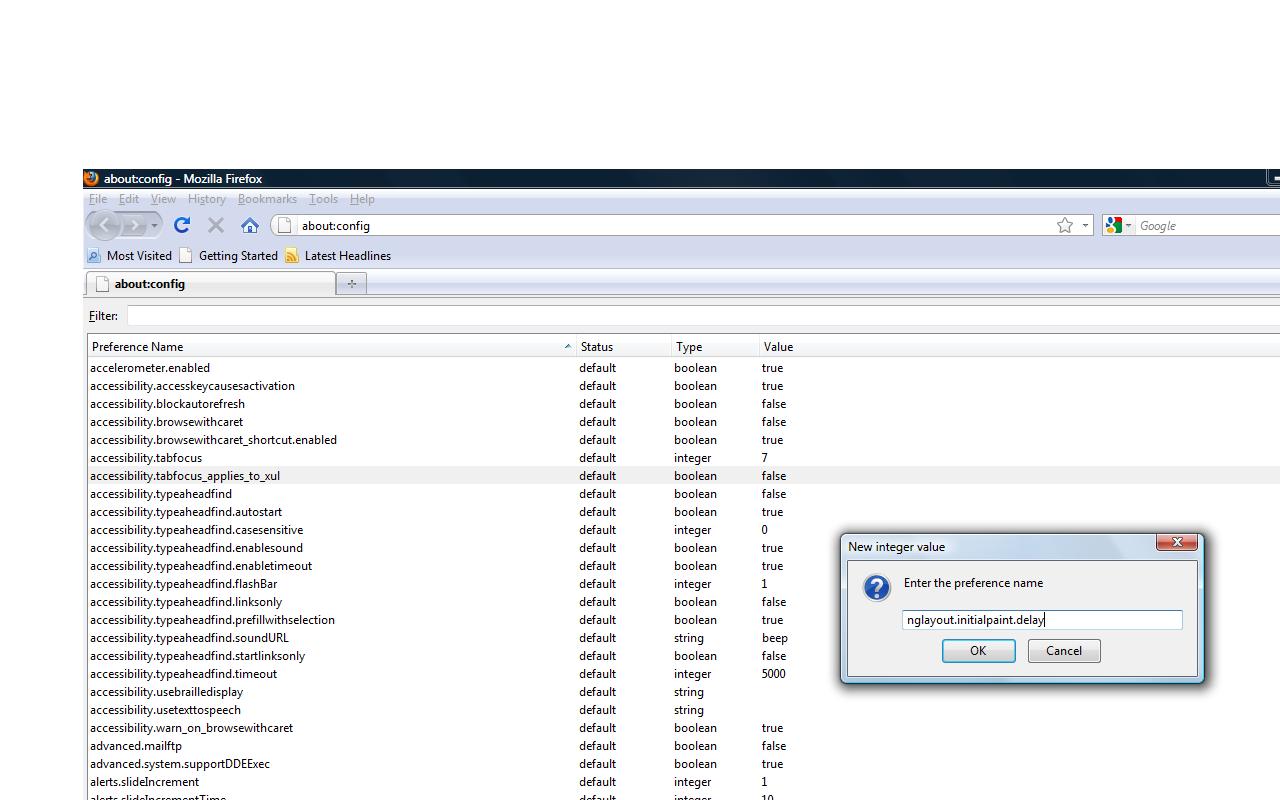Screen dimensions: 1280x800
Task: Select the advanced.mailftp preference
Action: [683, 746]
